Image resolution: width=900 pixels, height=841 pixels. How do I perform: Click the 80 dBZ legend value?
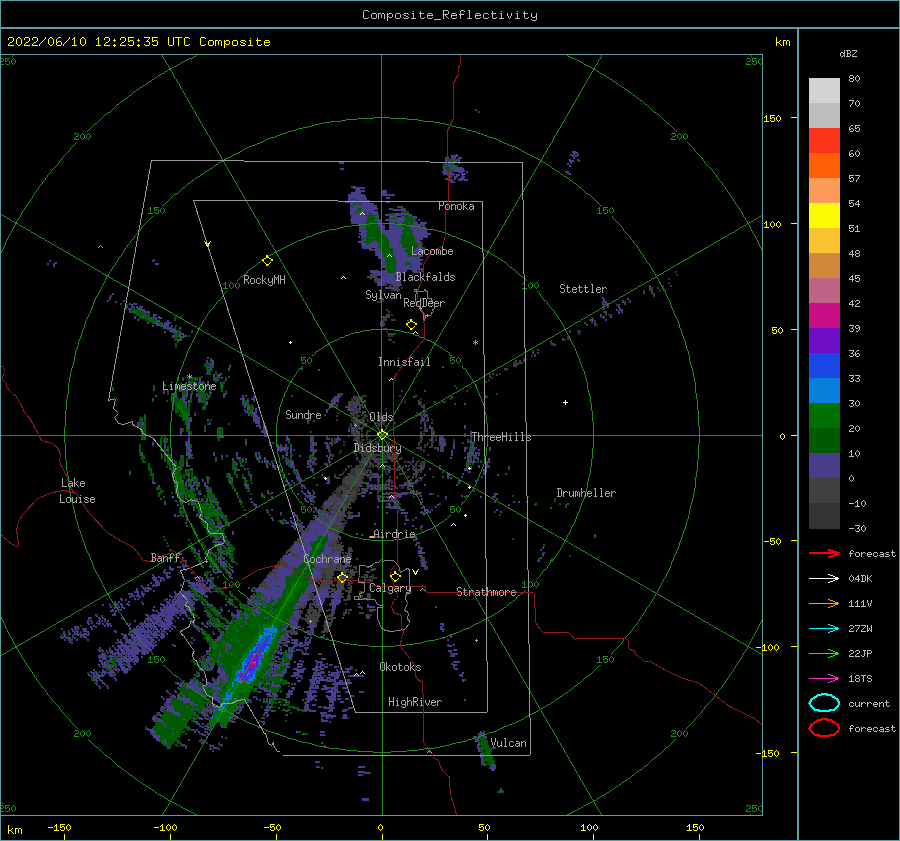[x=854, y=79]
